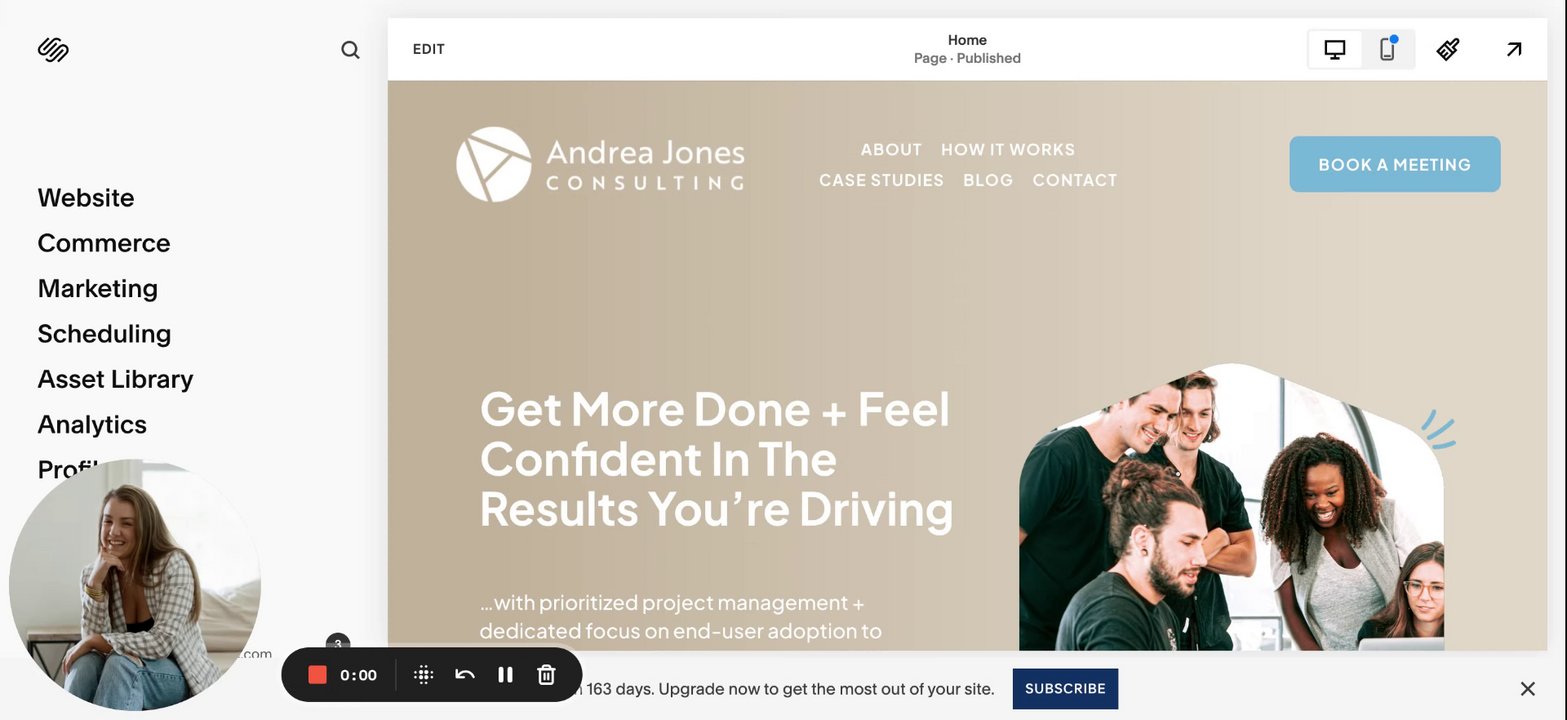Open the Website menu

click(86, 198)
